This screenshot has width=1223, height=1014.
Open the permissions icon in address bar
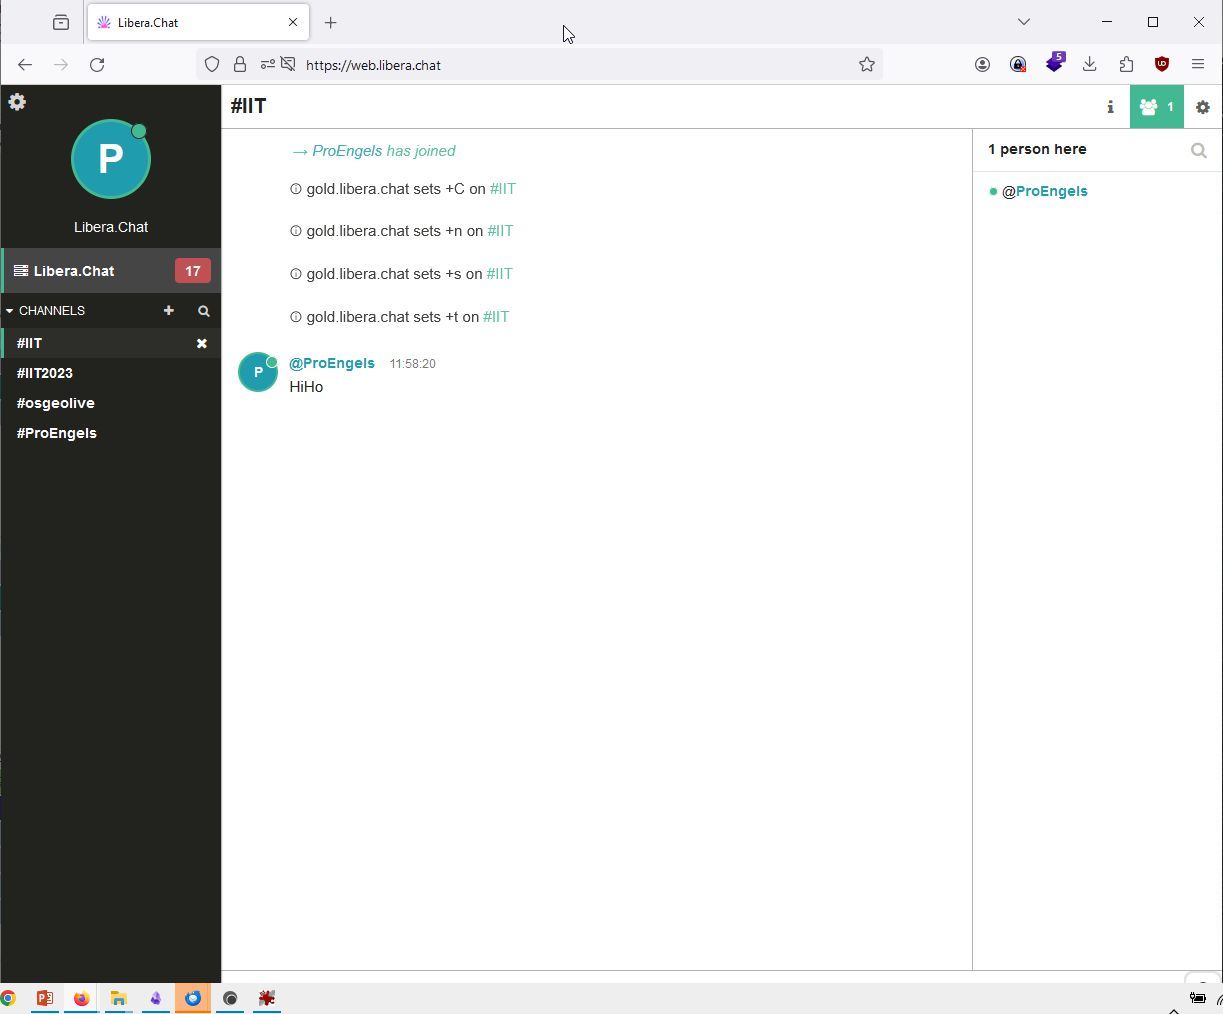(x=268, y=65)
